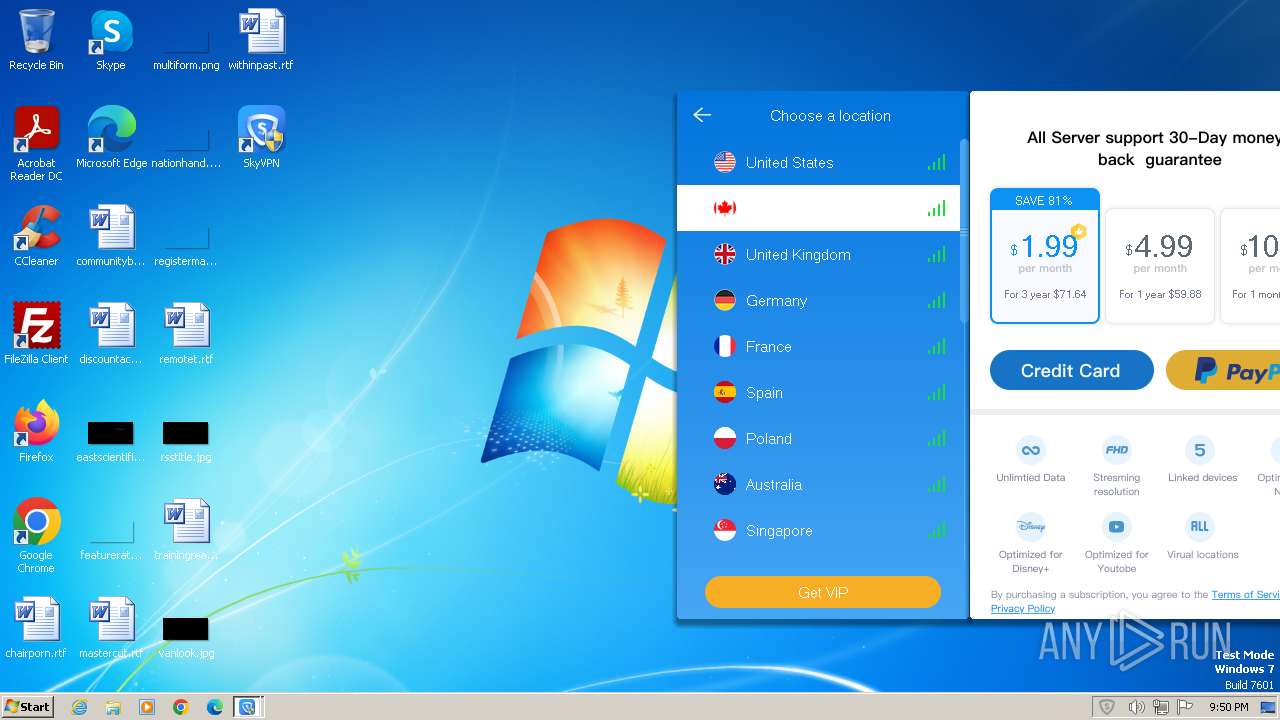Click the taskbar clock showing 9:50 PM

[1228, 707]
